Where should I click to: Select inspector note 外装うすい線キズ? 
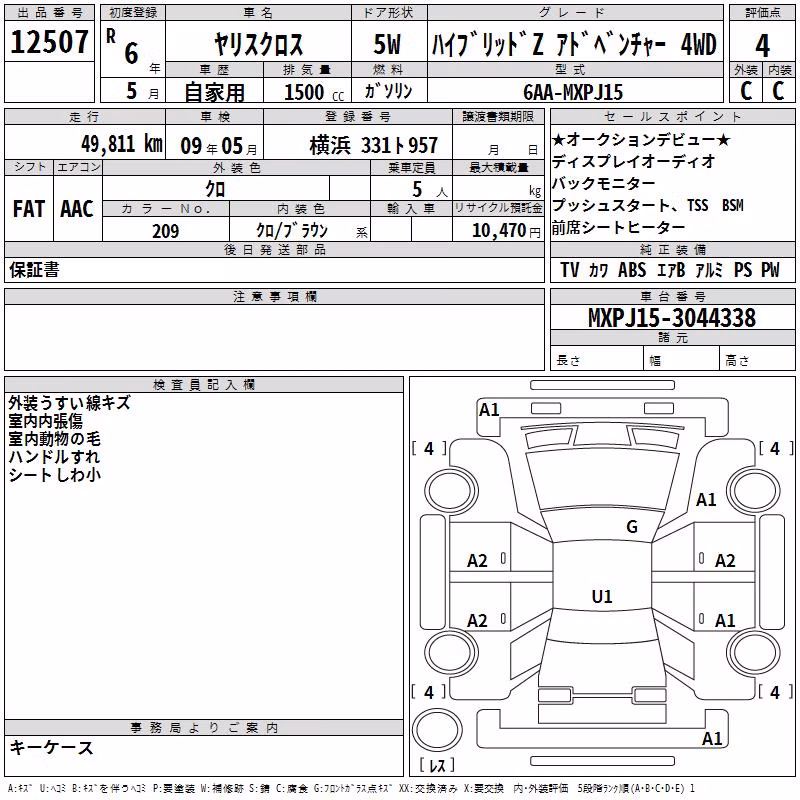click(x=69, y=403)
